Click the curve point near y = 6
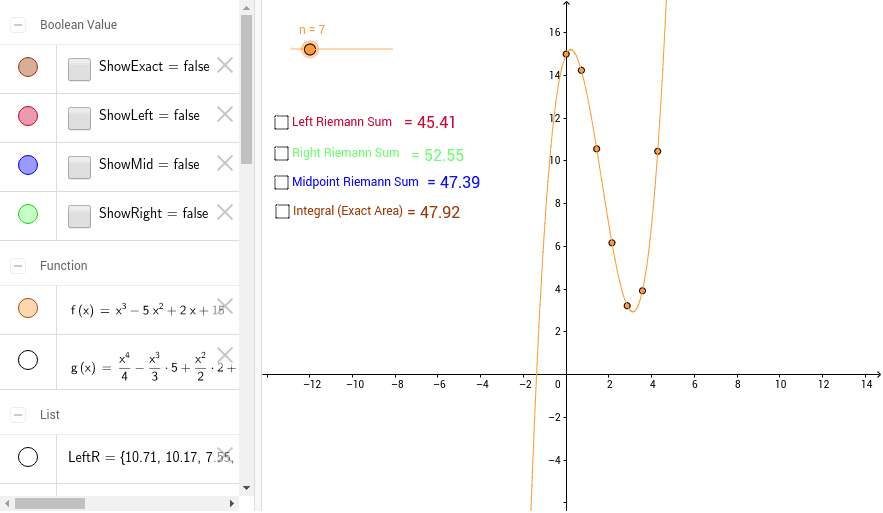This screenshot has height=513, width=883. (612, 243)
